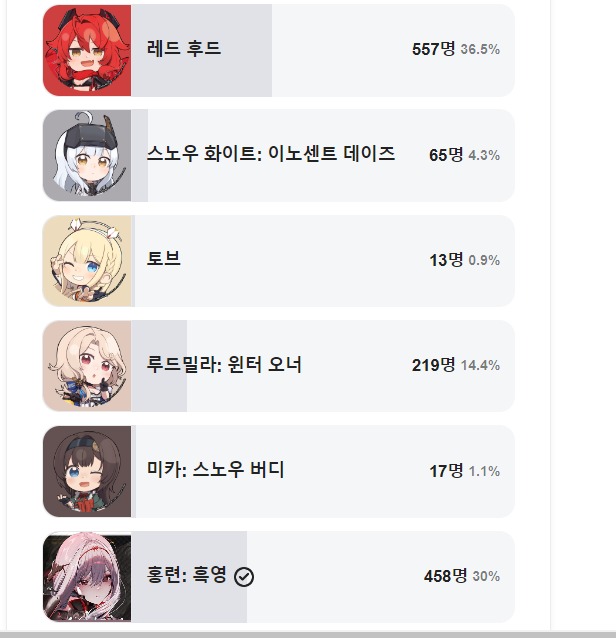Select the 루드밀라: 윈터 오너 option label

pos(224,365)
